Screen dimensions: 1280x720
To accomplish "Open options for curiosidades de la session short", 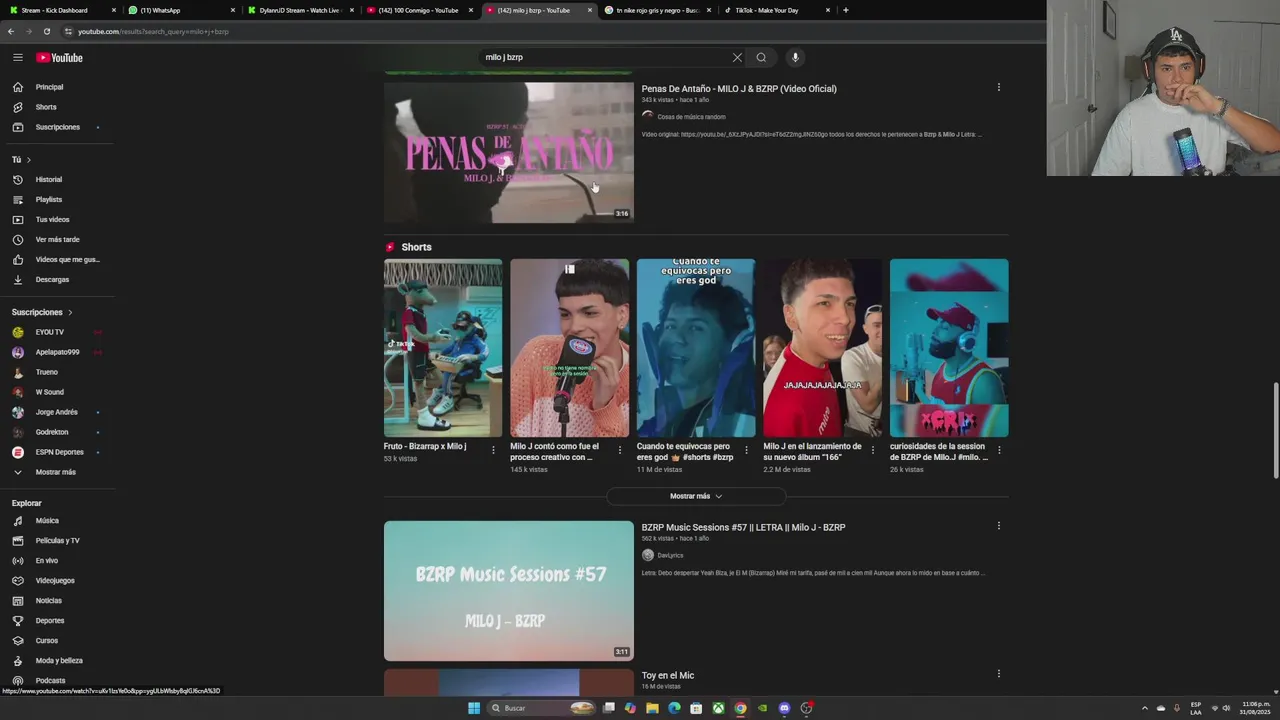I will coord(999,450).
